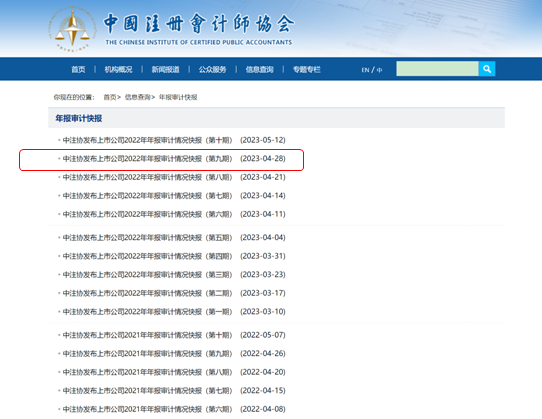Open the 信息查询 navigation menu

259,69
